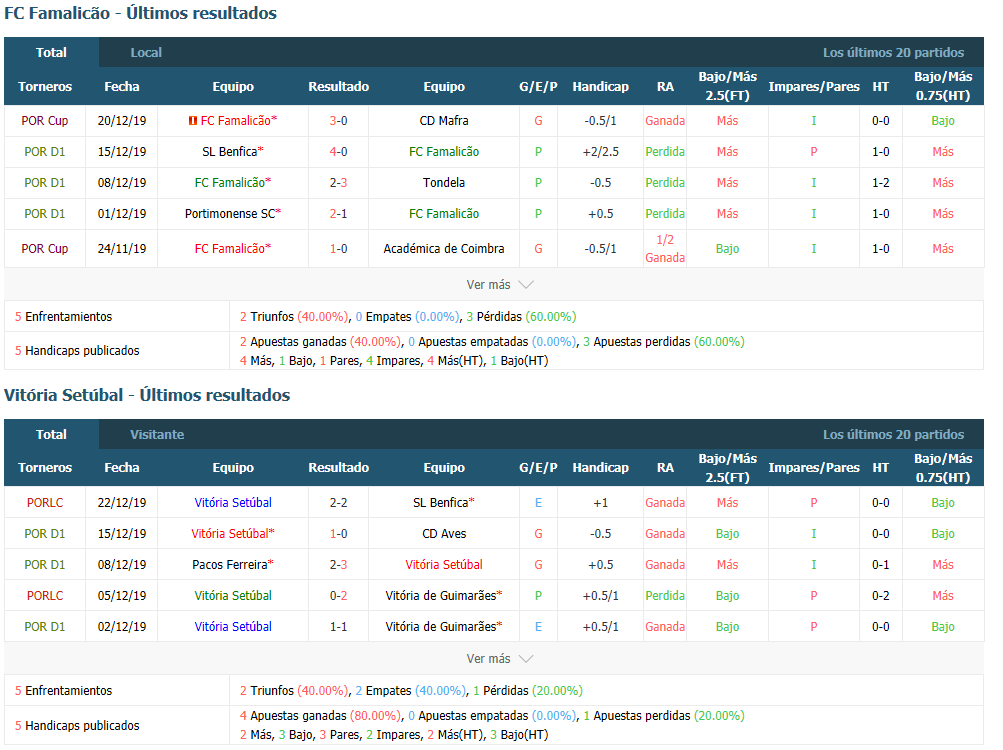Switch to Local tab for Famalicão
The width and height of the screenshot is (1003, 750).
click(146, 52)
